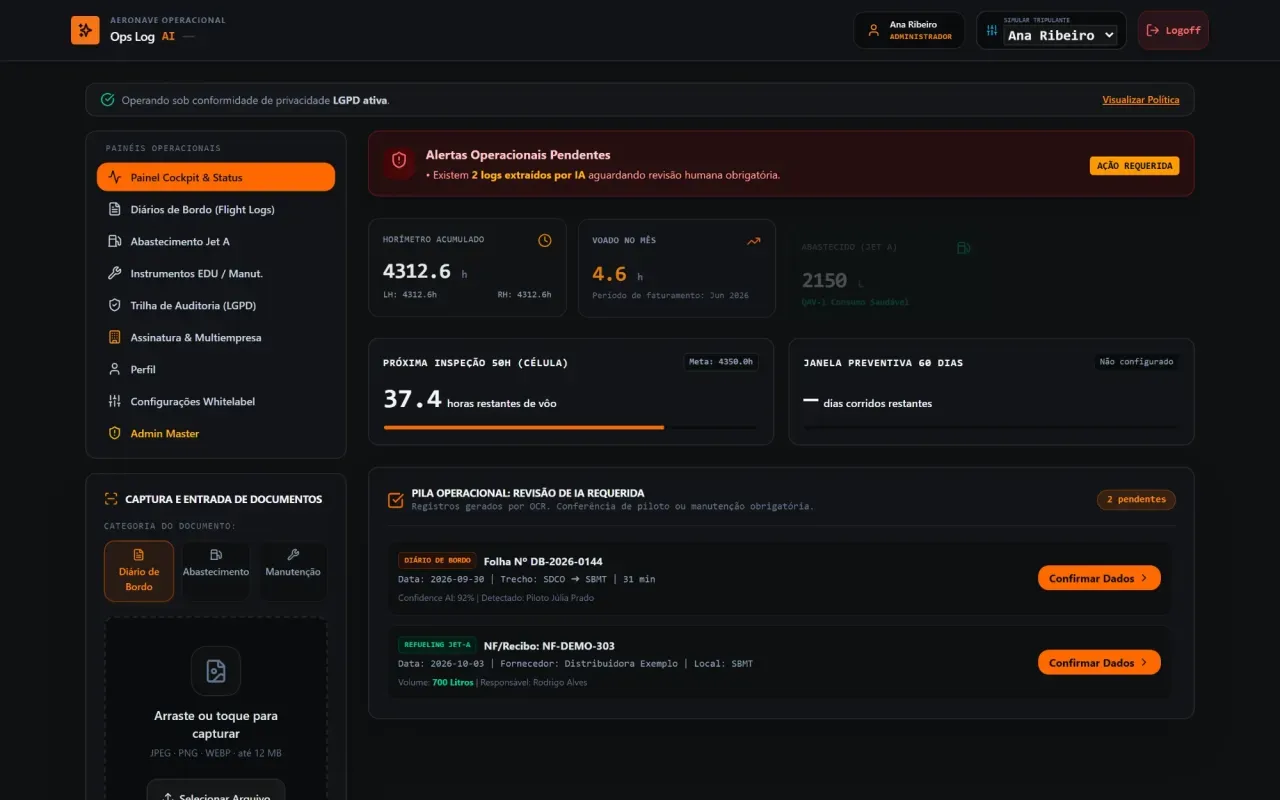Open Diários de Bordo (Flight Logs) panel
Image resolution: width=1280 pixels, height=800 pixels.
tap(216, 209)
